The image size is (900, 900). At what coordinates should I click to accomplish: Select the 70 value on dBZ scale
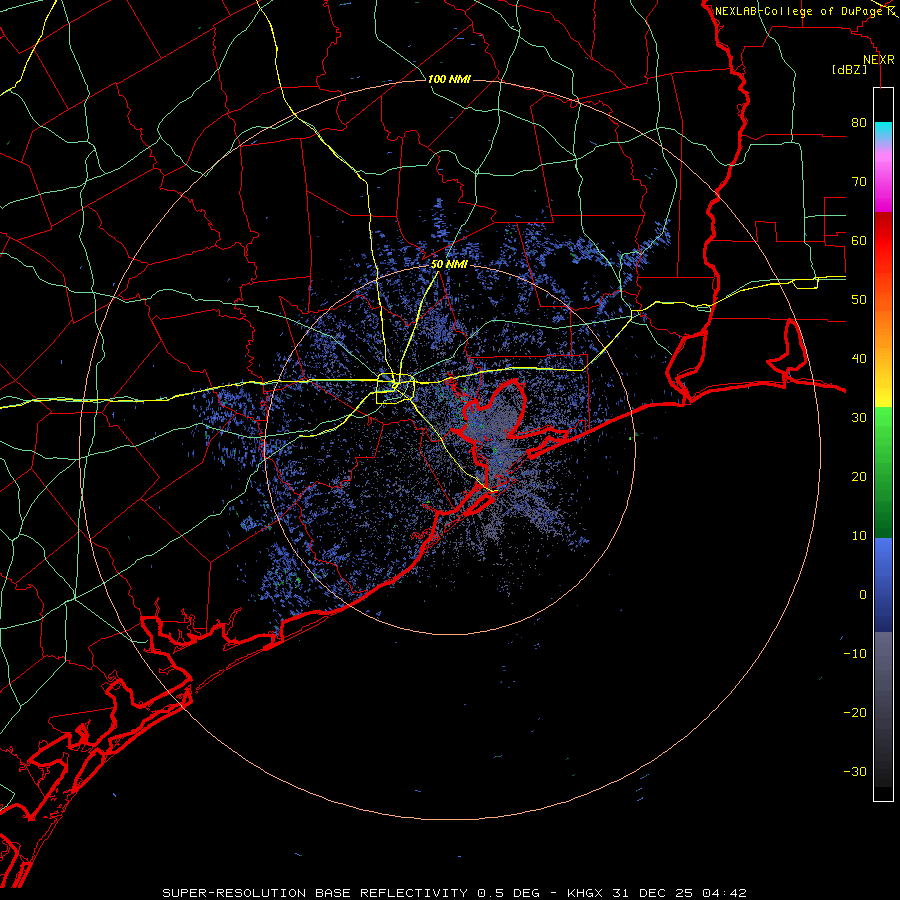859,181
